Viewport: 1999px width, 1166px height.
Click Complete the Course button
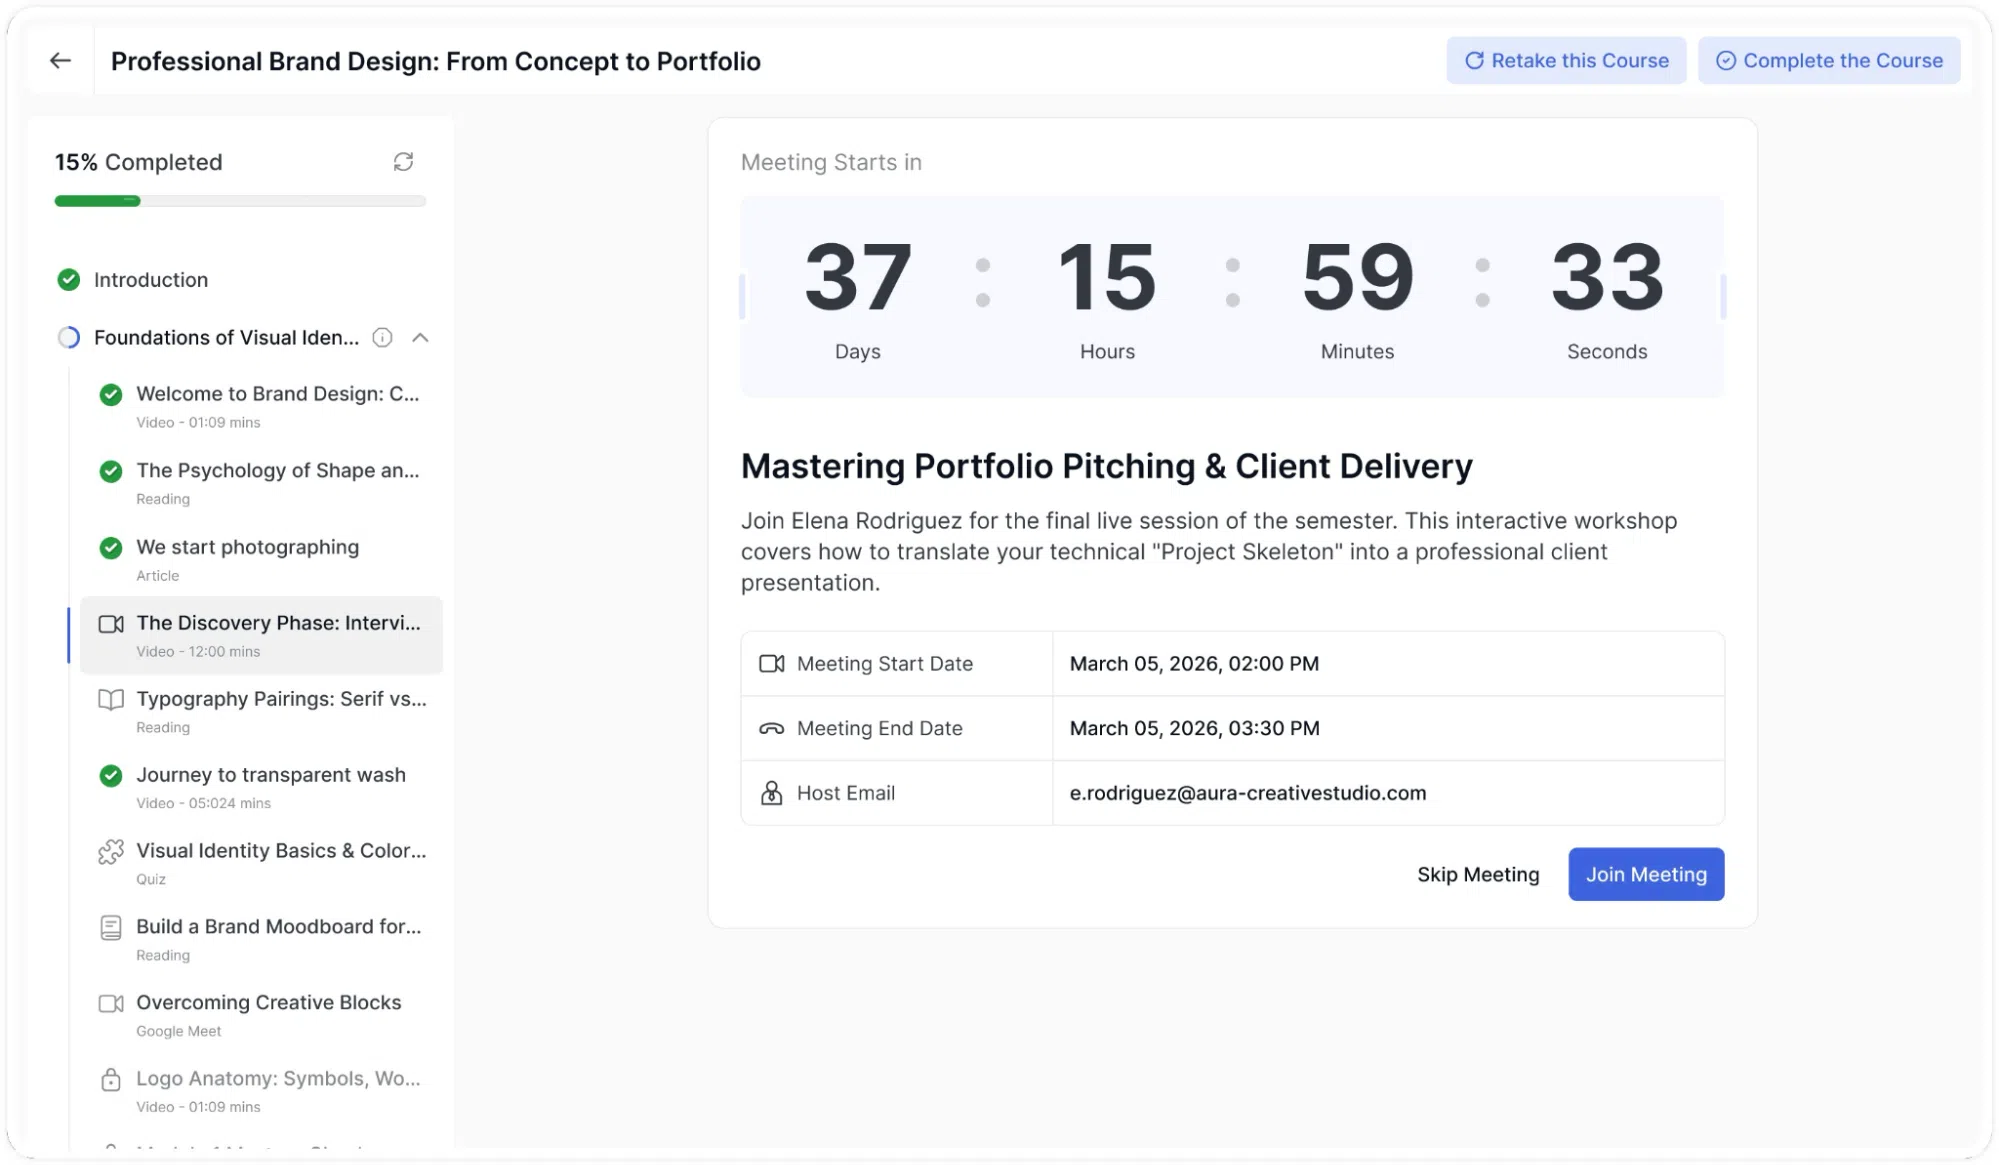1829,61
